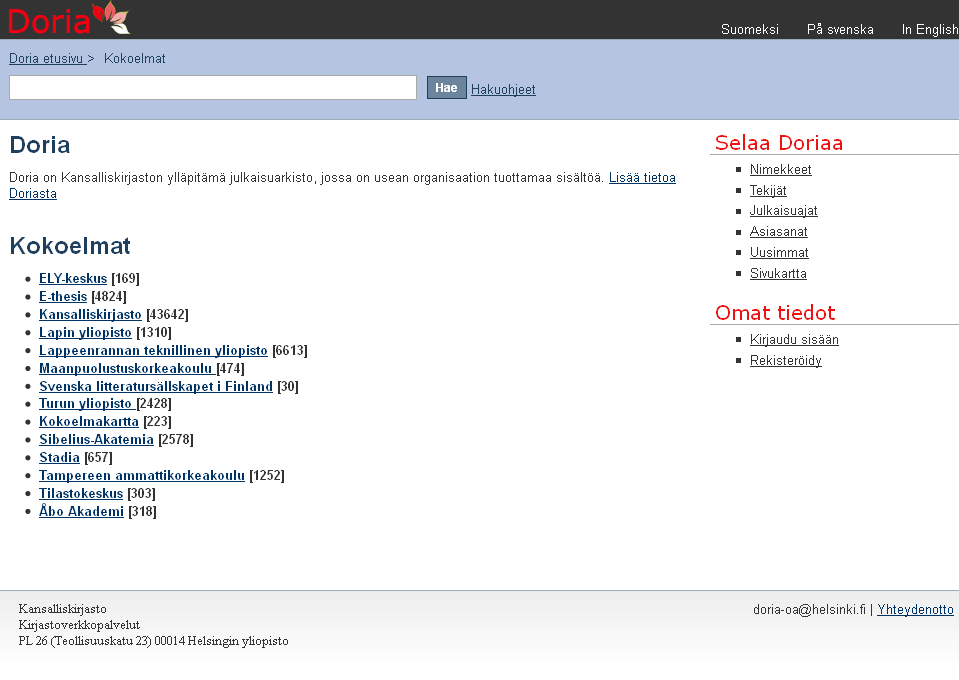Open the Maanpuolustuskorkeakoulu collection
This screenshot has height=680, width=959.
[x=125, y=368]
